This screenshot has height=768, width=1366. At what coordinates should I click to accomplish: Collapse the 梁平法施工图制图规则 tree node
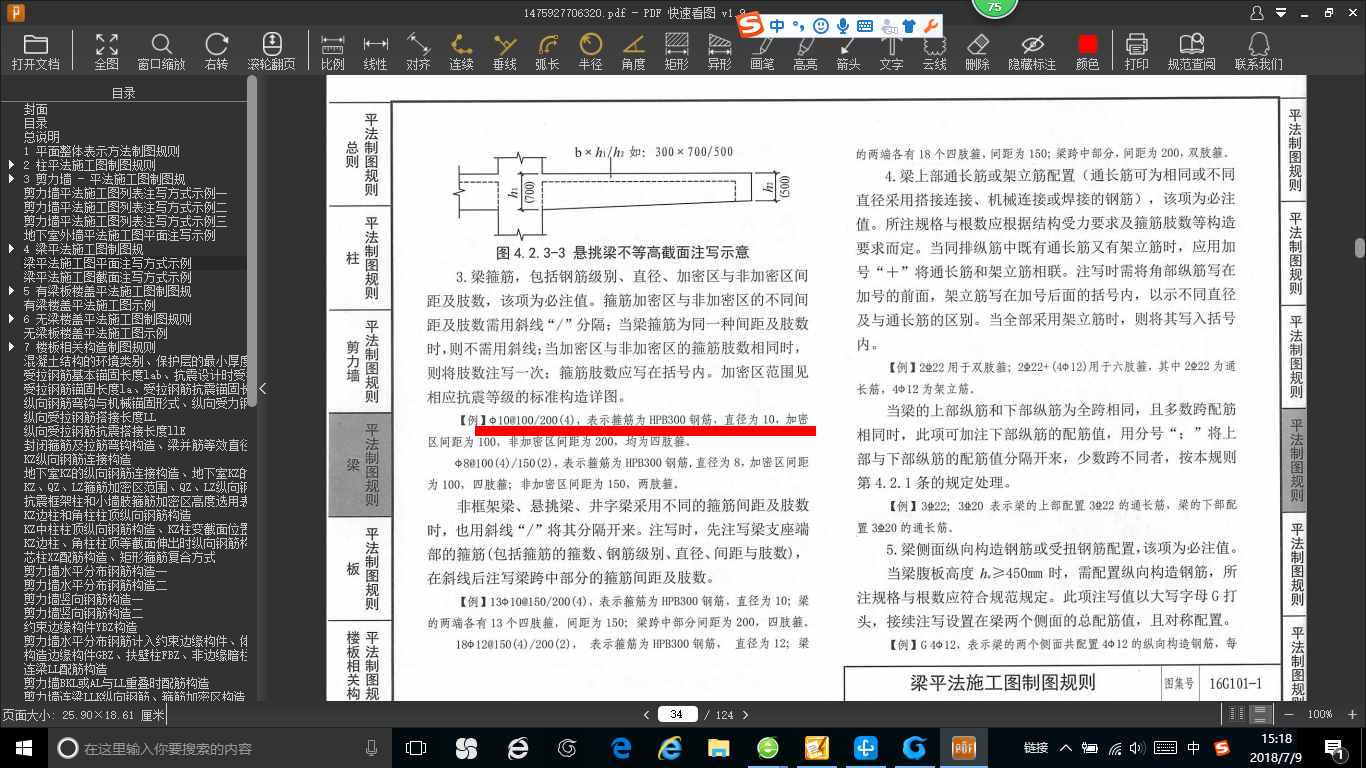tap(11, 249)
